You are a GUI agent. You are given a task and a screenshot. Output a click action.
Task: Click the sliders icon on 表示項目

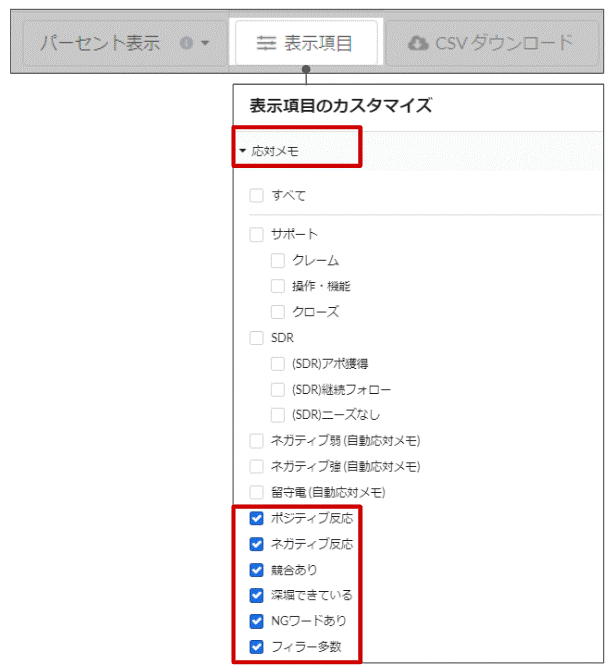[x=267, y=43]
